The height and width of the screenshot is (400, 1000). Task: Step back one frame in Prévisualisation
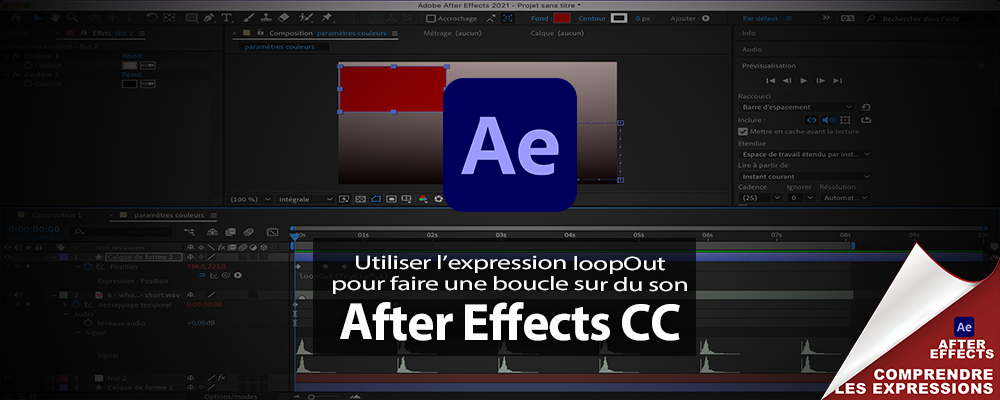pyautogui.click(x=787, y=80)
